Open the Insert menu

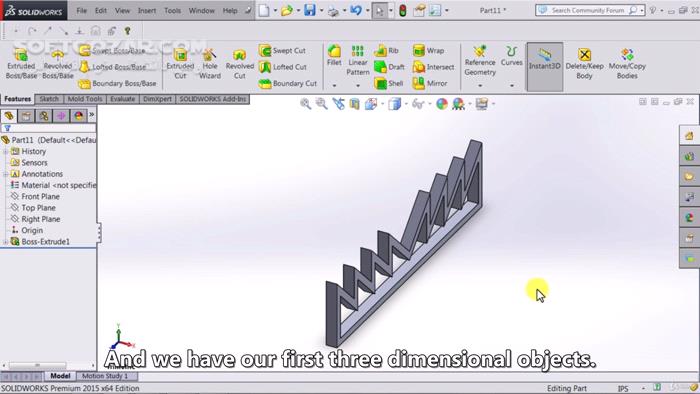point(146,10)
